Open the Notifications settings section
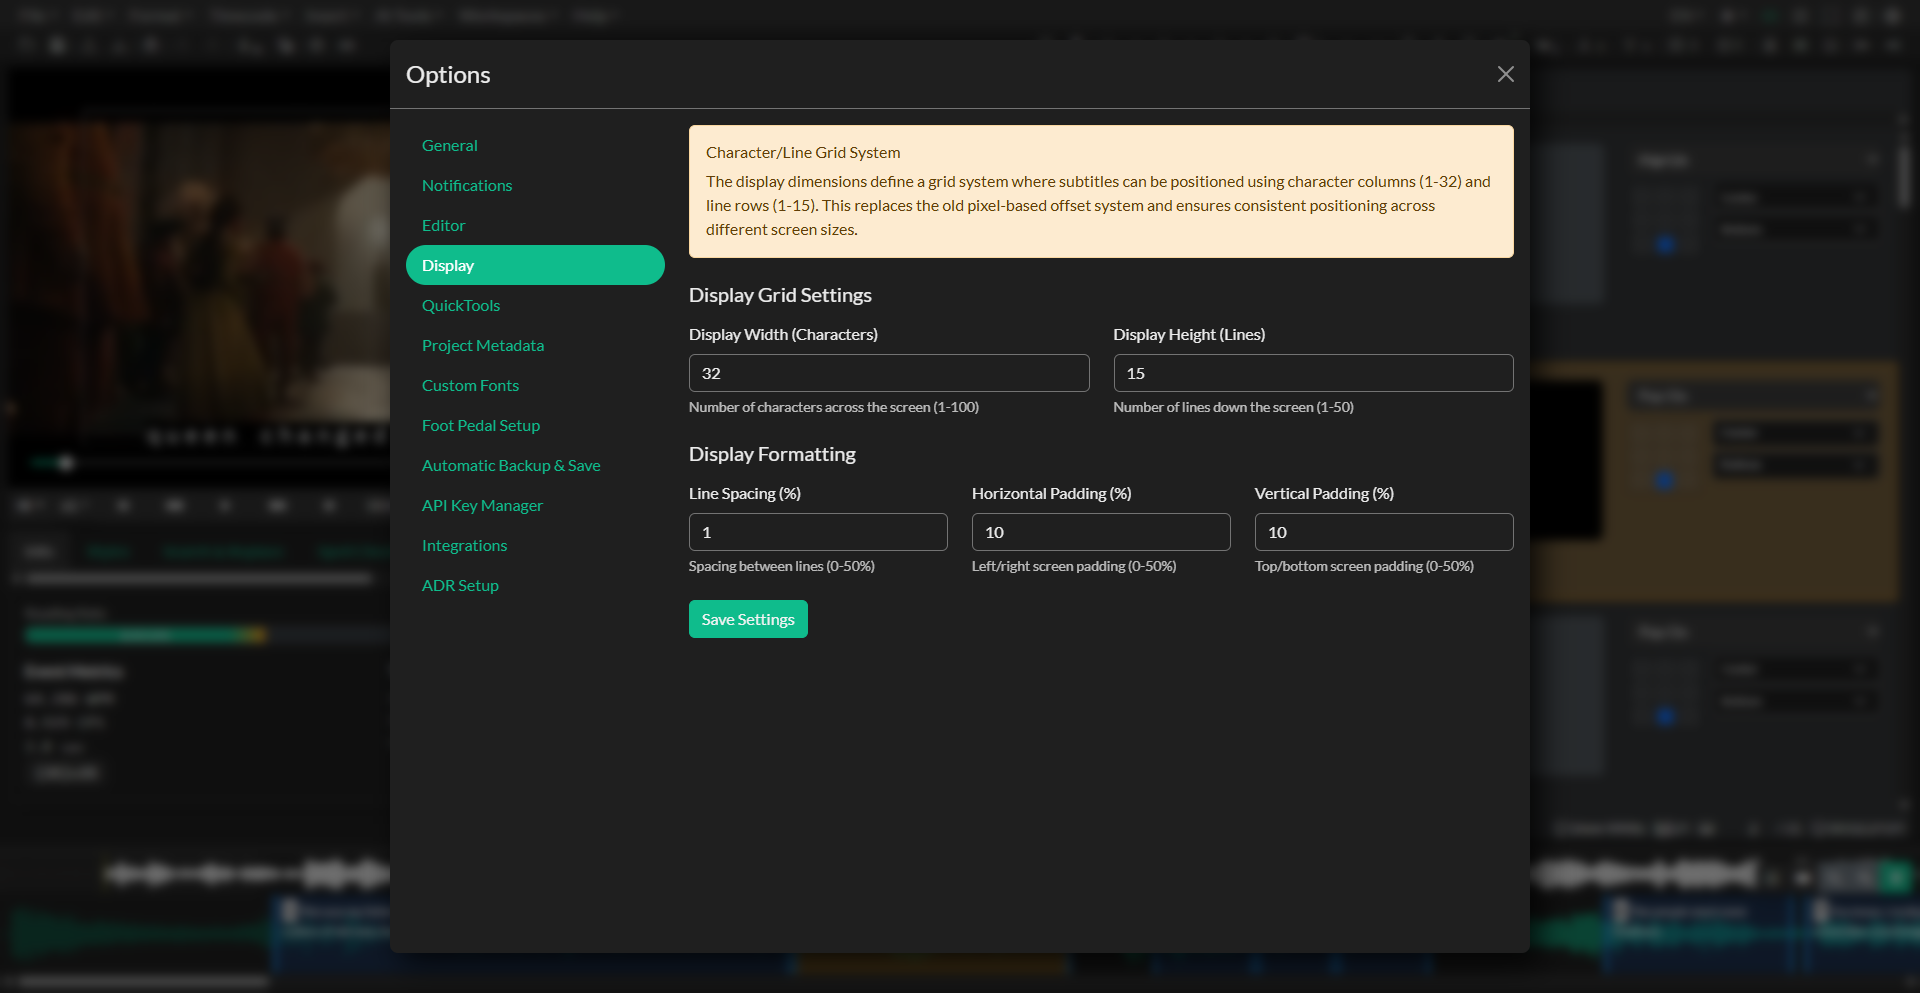This screenshot has width=1920, height=993. tap(467, 185)
